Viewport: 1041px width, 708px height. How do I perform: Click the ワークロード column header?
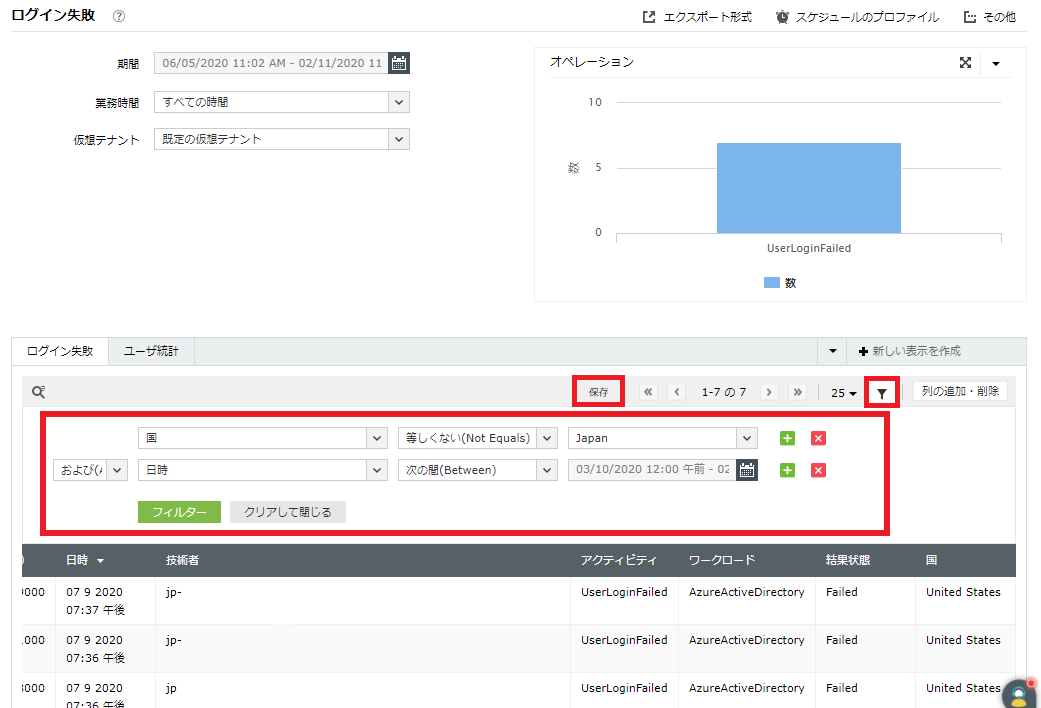click(722, 561)
